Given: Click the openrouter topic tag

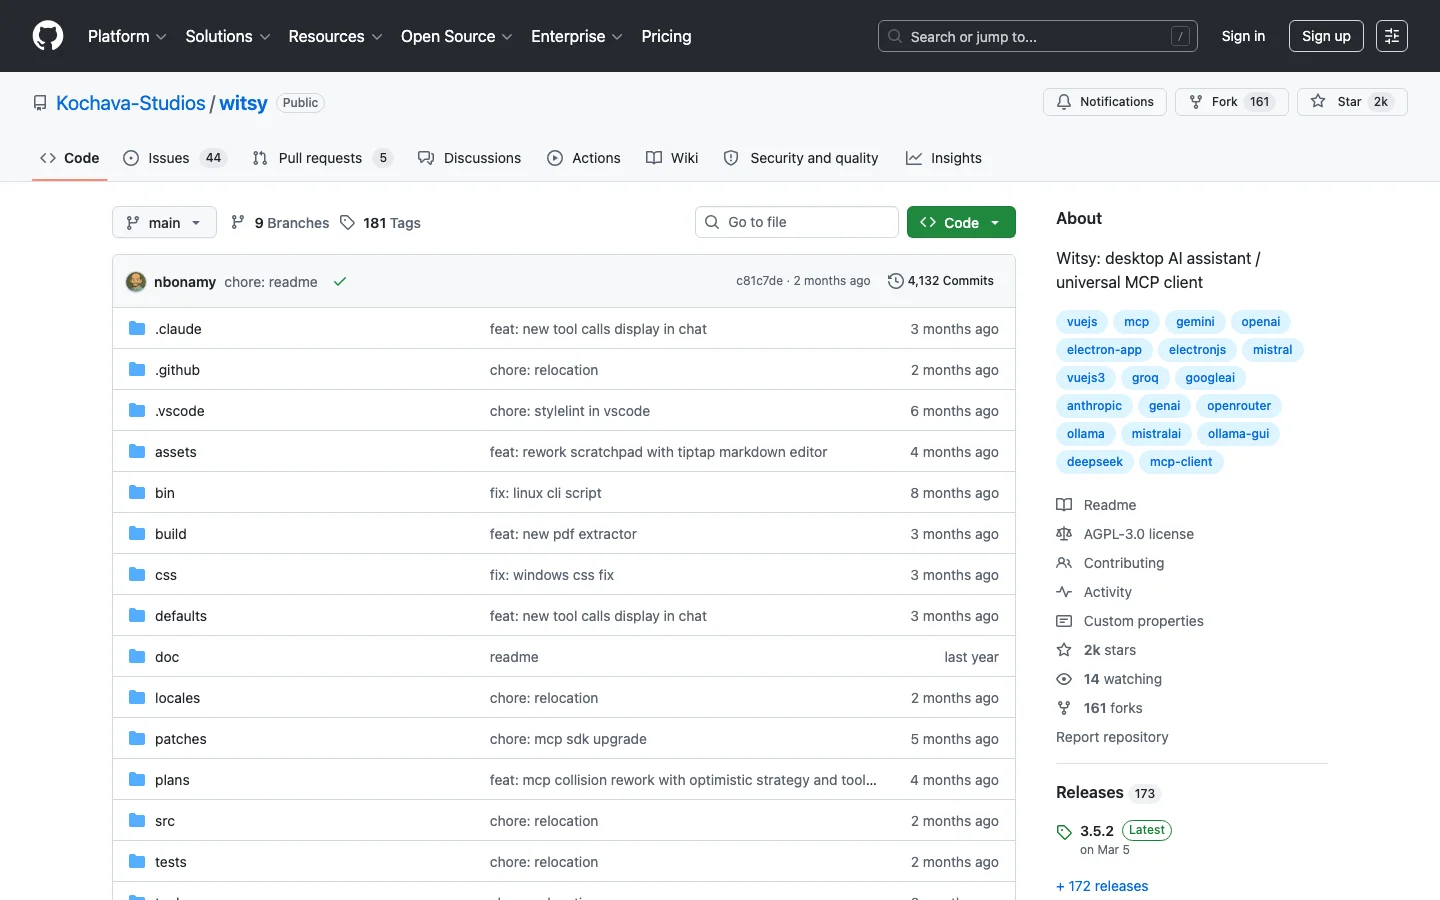Looking at the screenshot, I should click(x=1239, y=406).
